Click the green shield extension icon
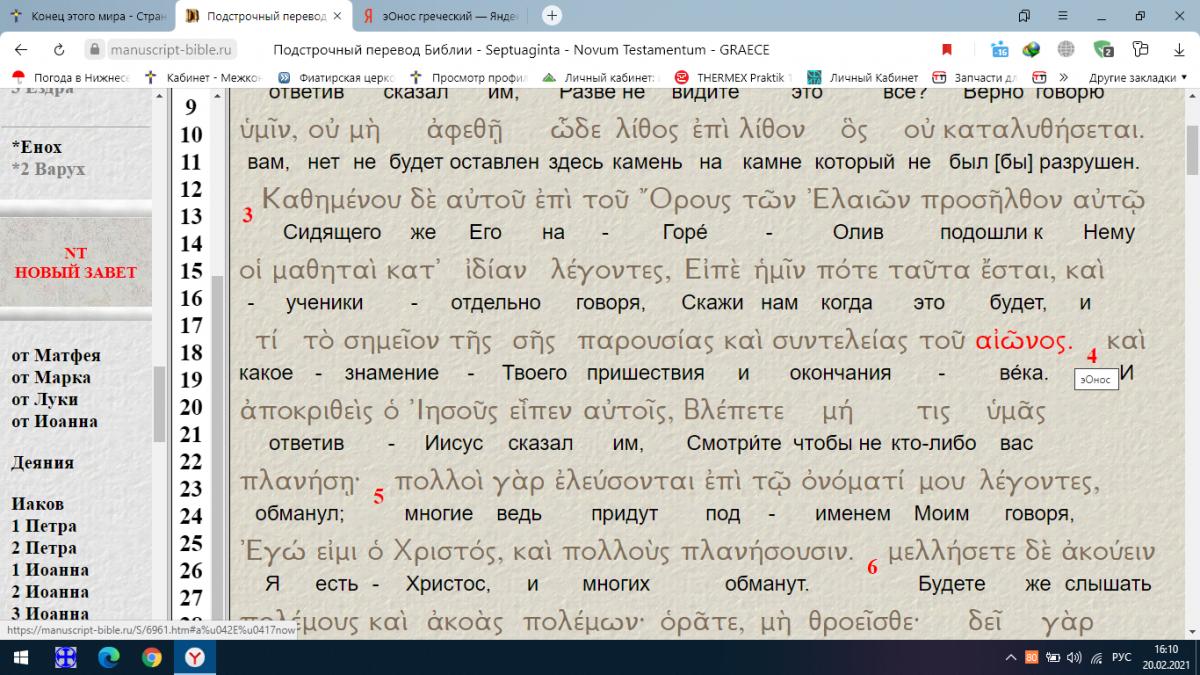 point(1103,50)
